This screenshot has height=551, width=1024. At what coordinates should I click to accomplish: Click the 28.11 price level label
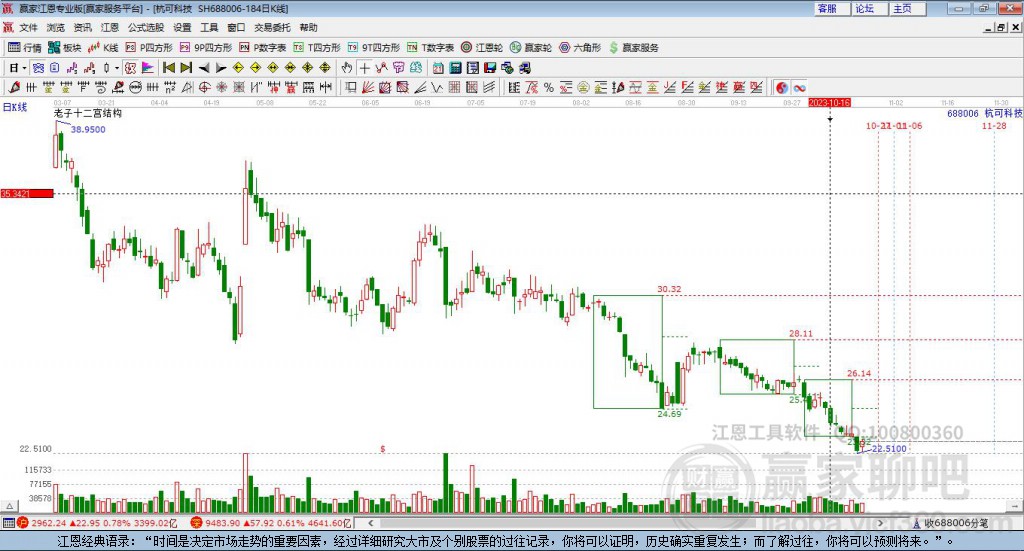801,334
